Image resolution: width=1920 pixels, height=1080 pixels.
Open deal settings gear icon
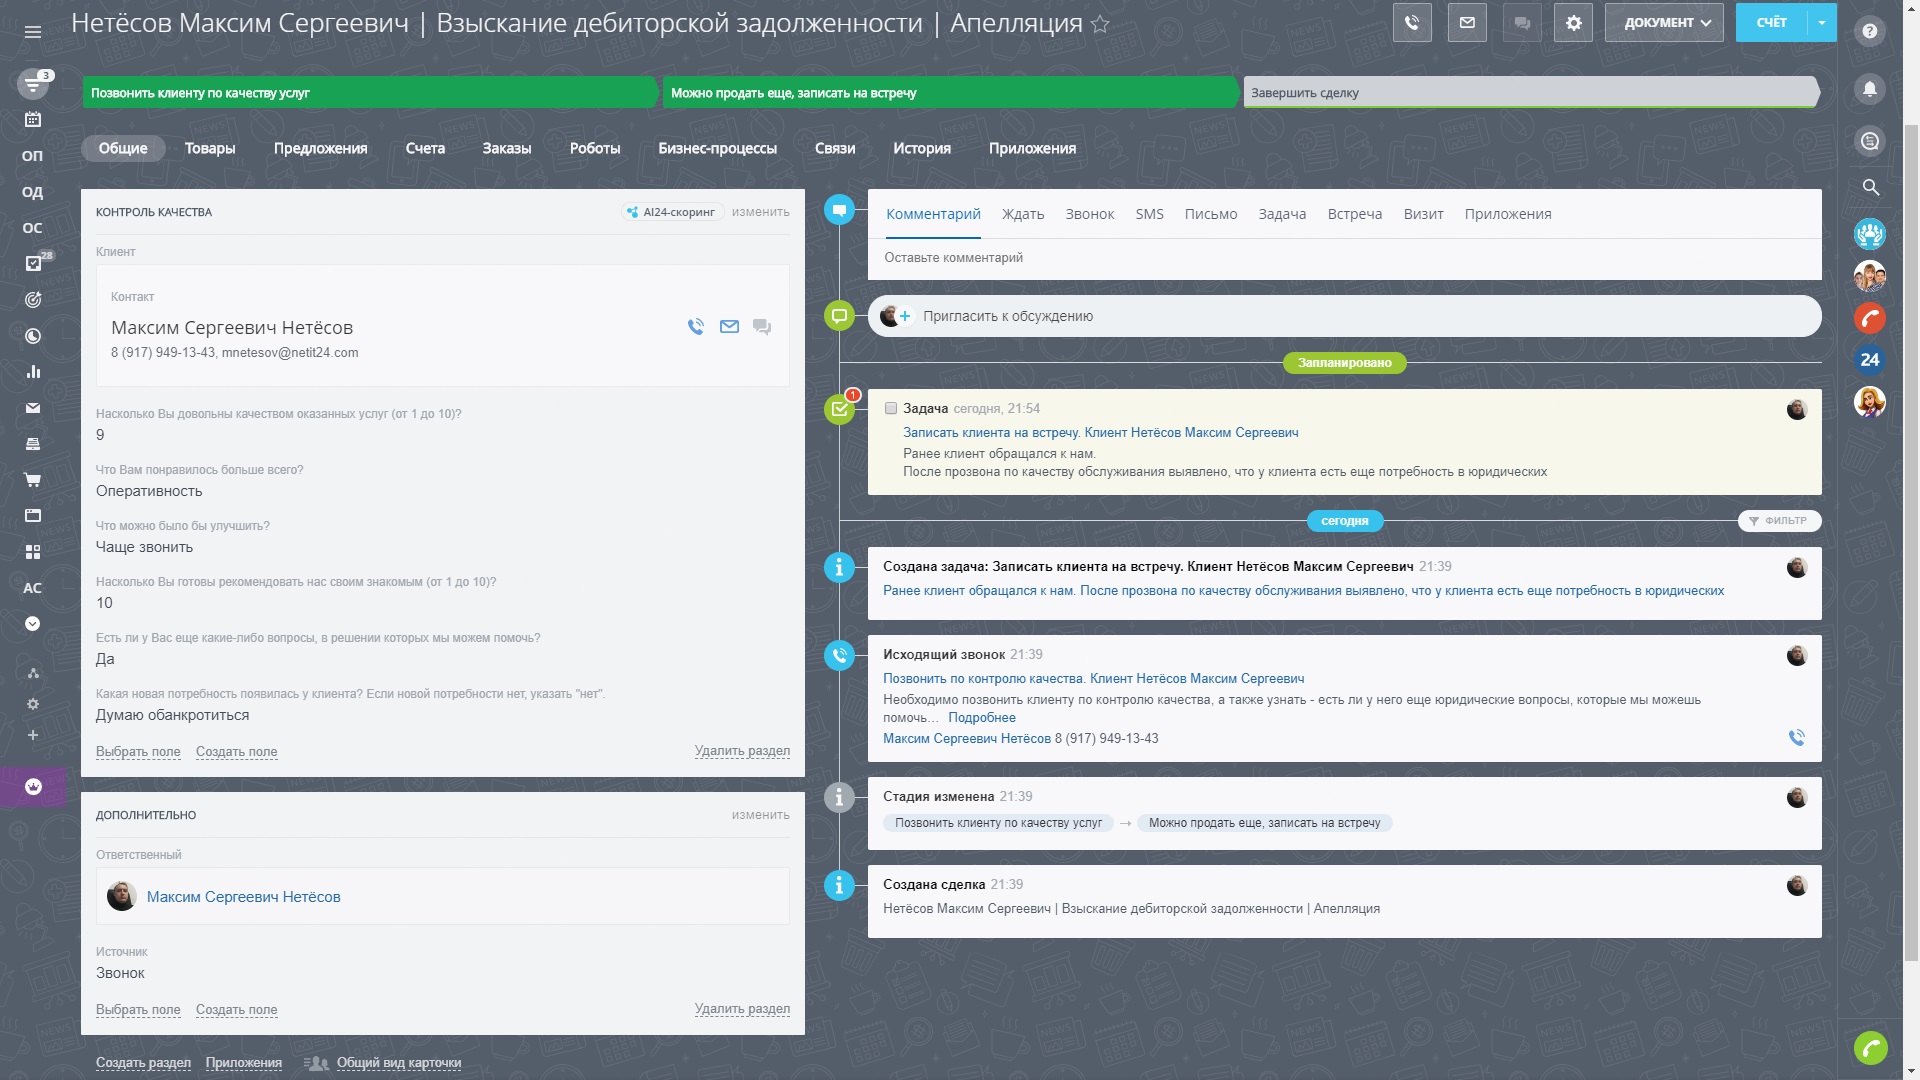click(x=1573, y=22)
